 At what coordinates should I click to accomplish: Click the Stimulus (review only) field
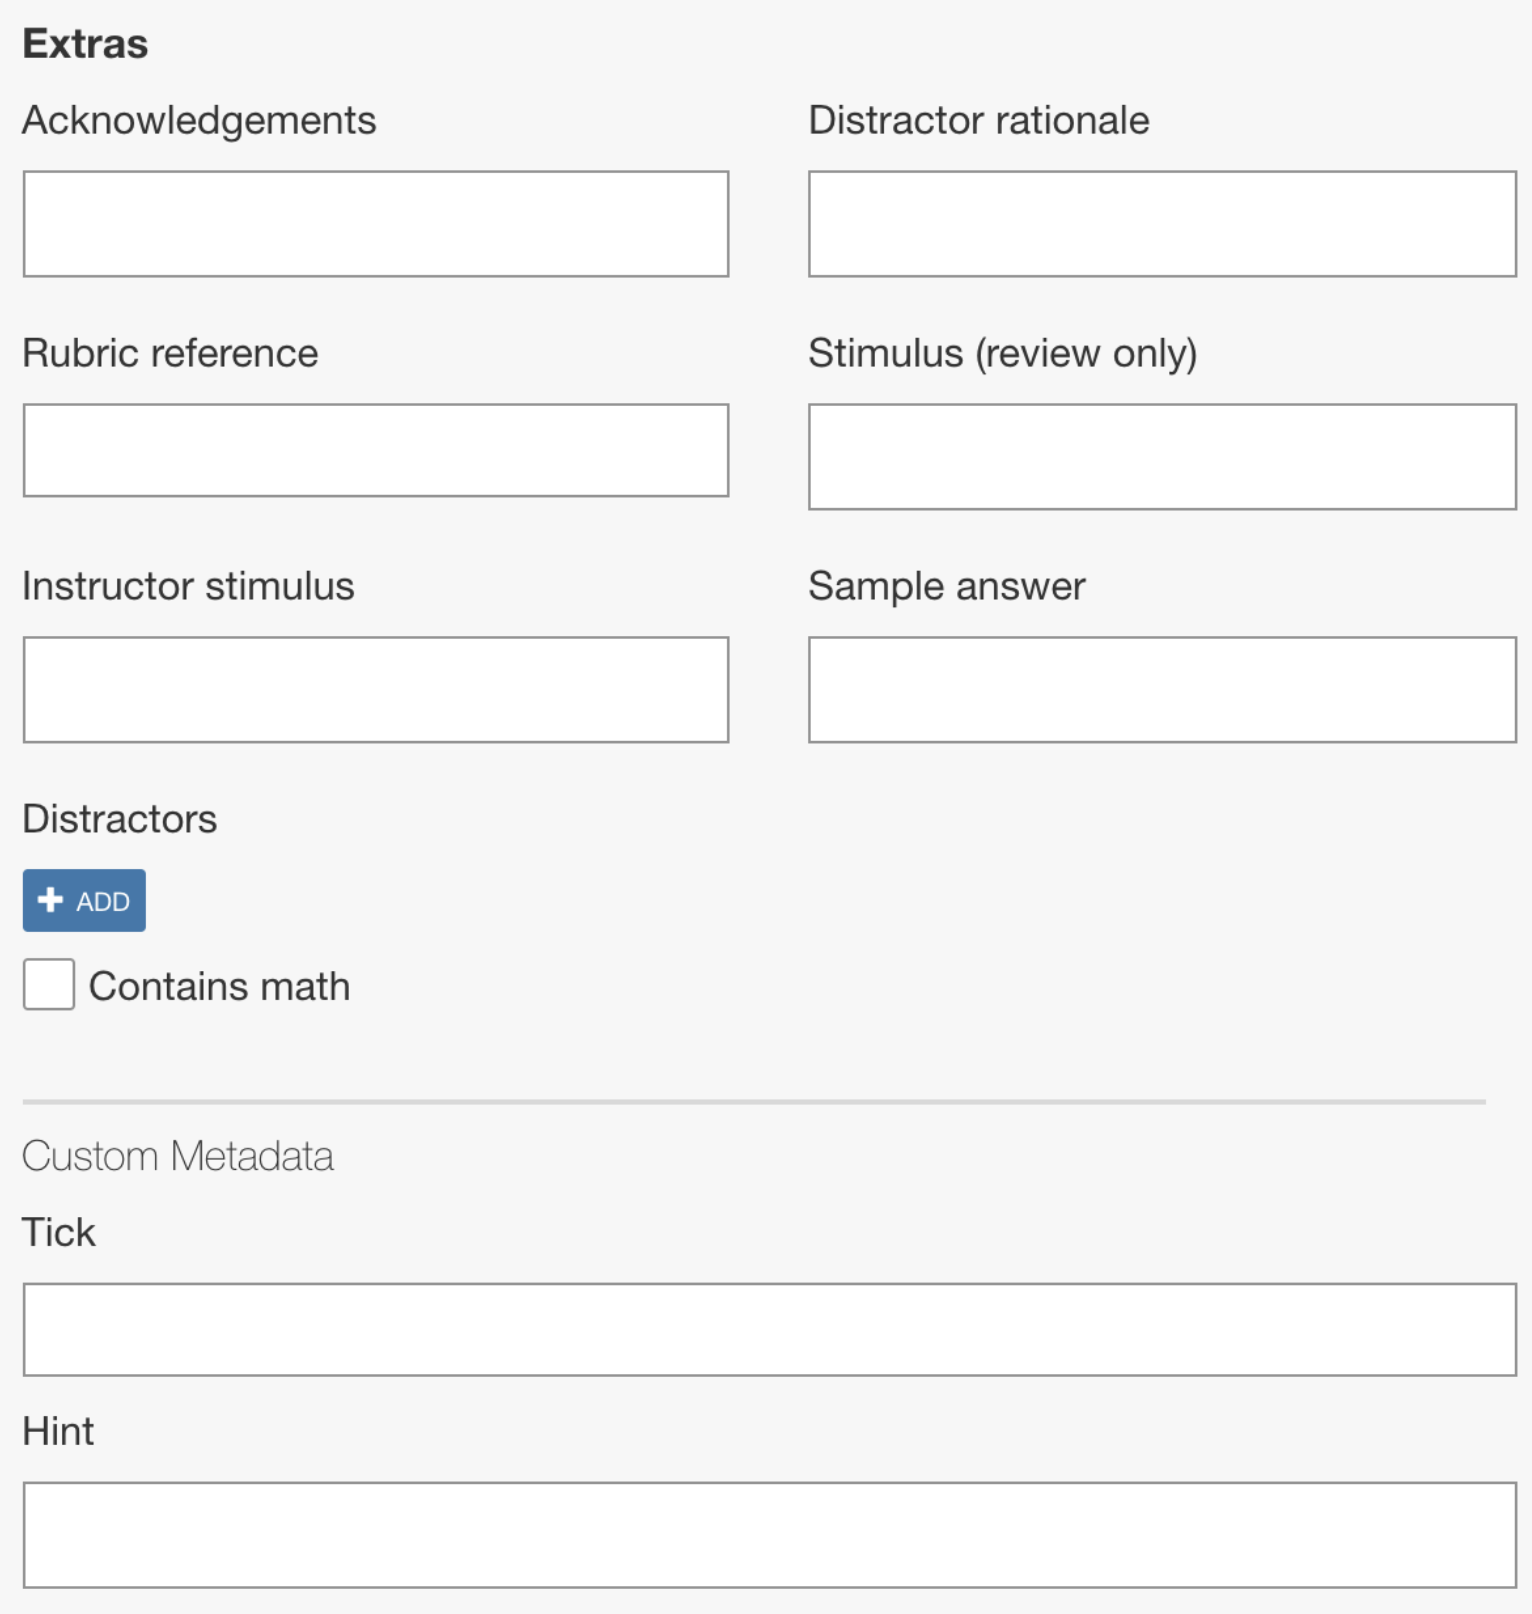tap(1161, 457)
